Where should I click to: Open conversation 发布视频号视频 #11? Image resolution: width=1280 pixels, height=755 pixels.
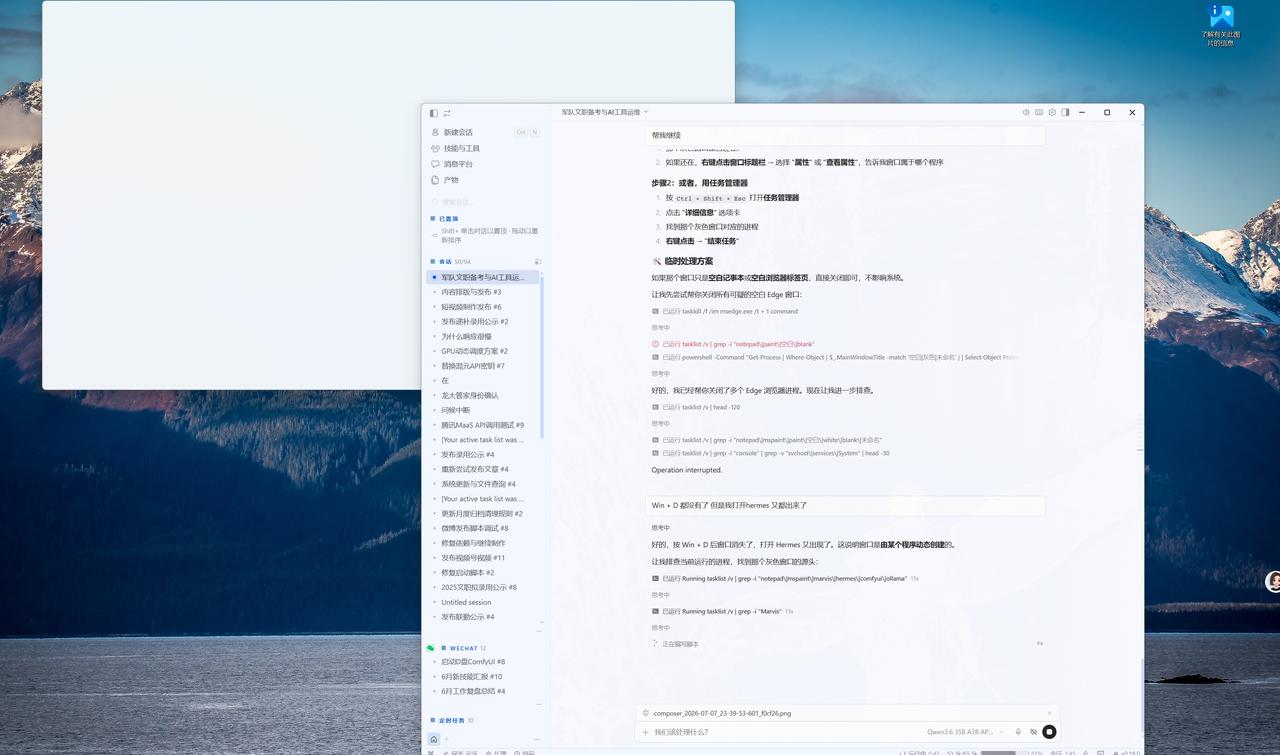pos(484,558)
